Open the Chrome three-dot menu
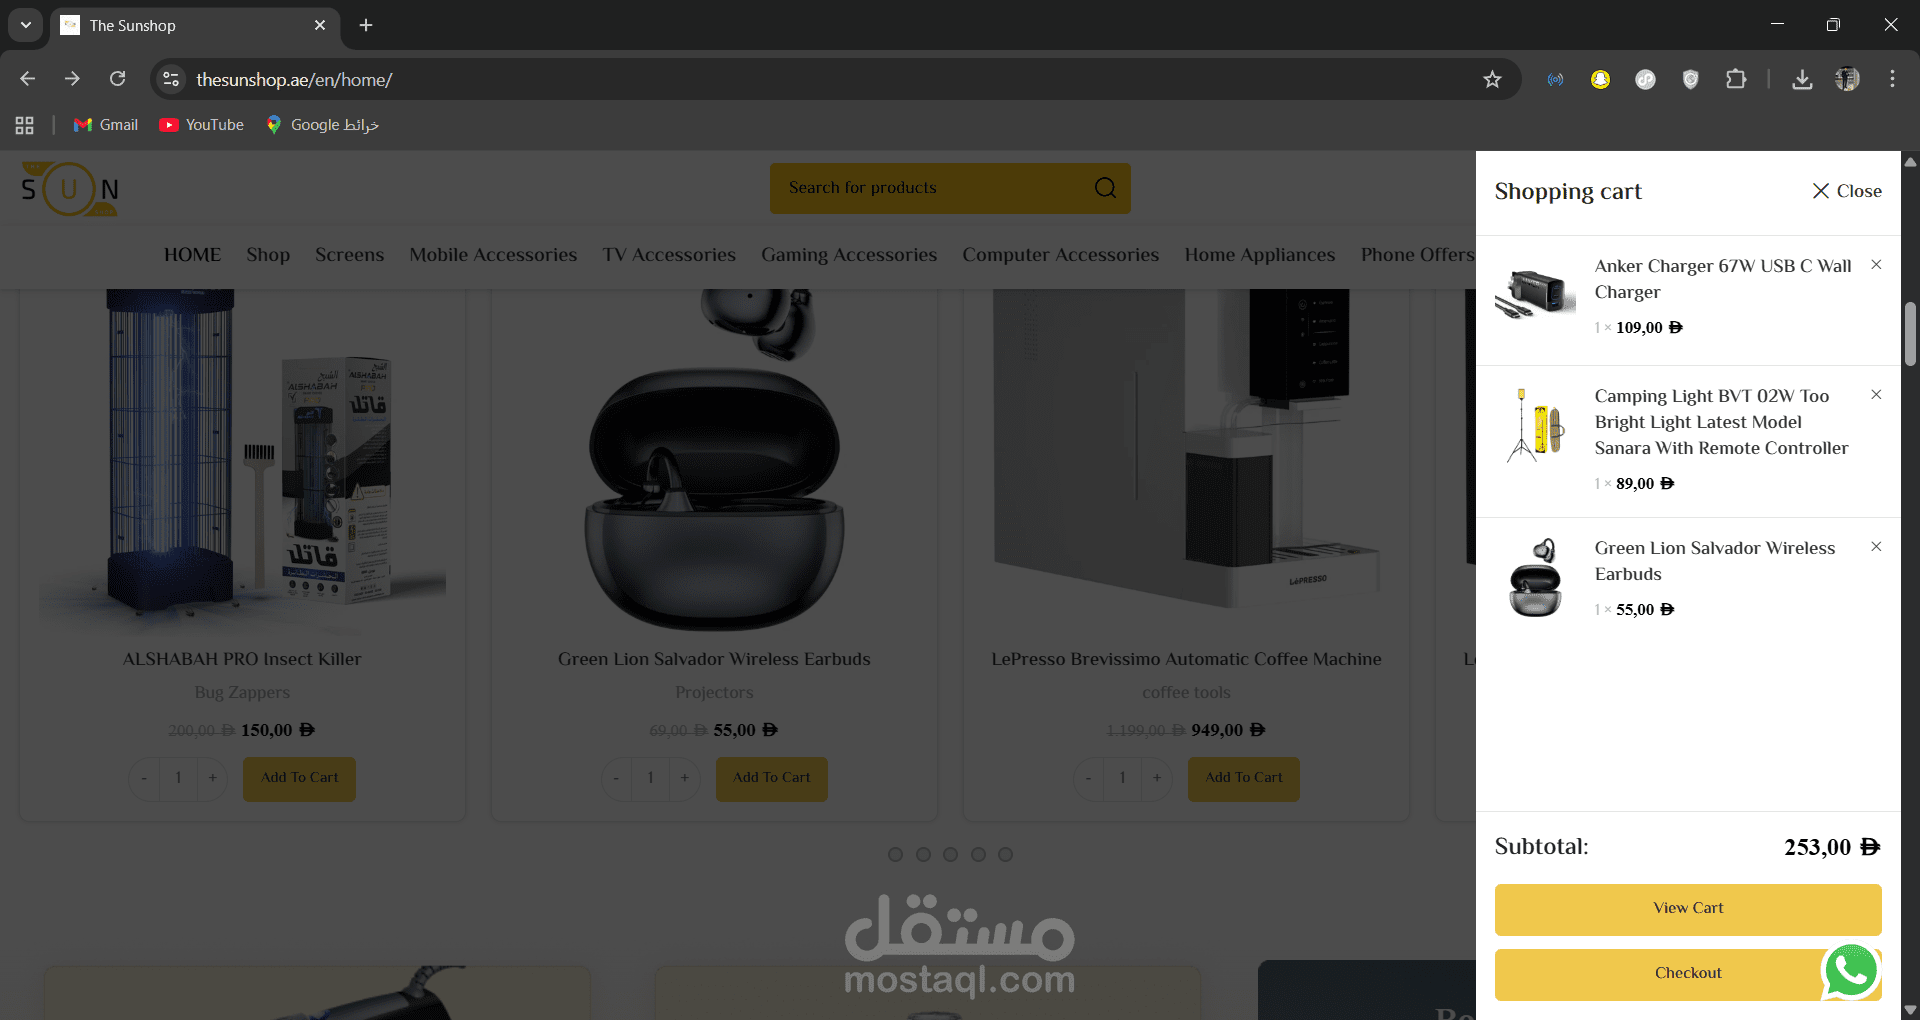 1892,80
